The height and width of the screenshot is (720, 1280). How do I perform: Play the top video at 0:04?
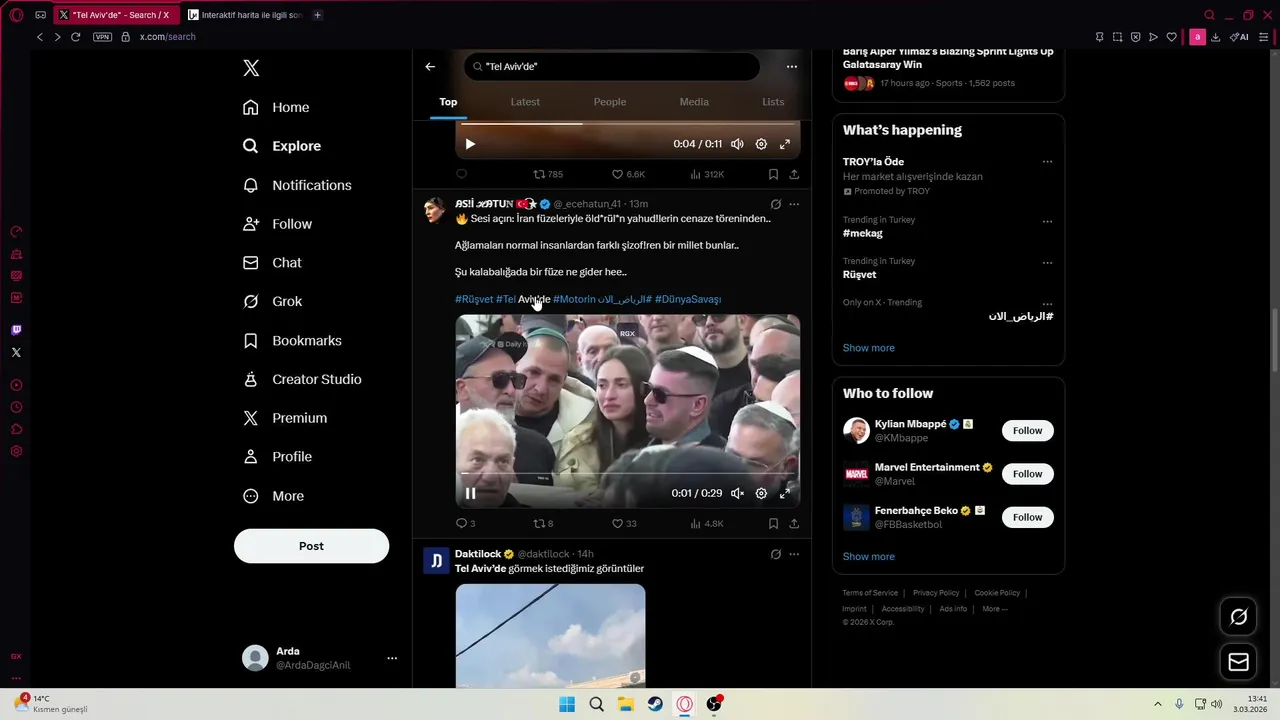(x=470, y=144)
